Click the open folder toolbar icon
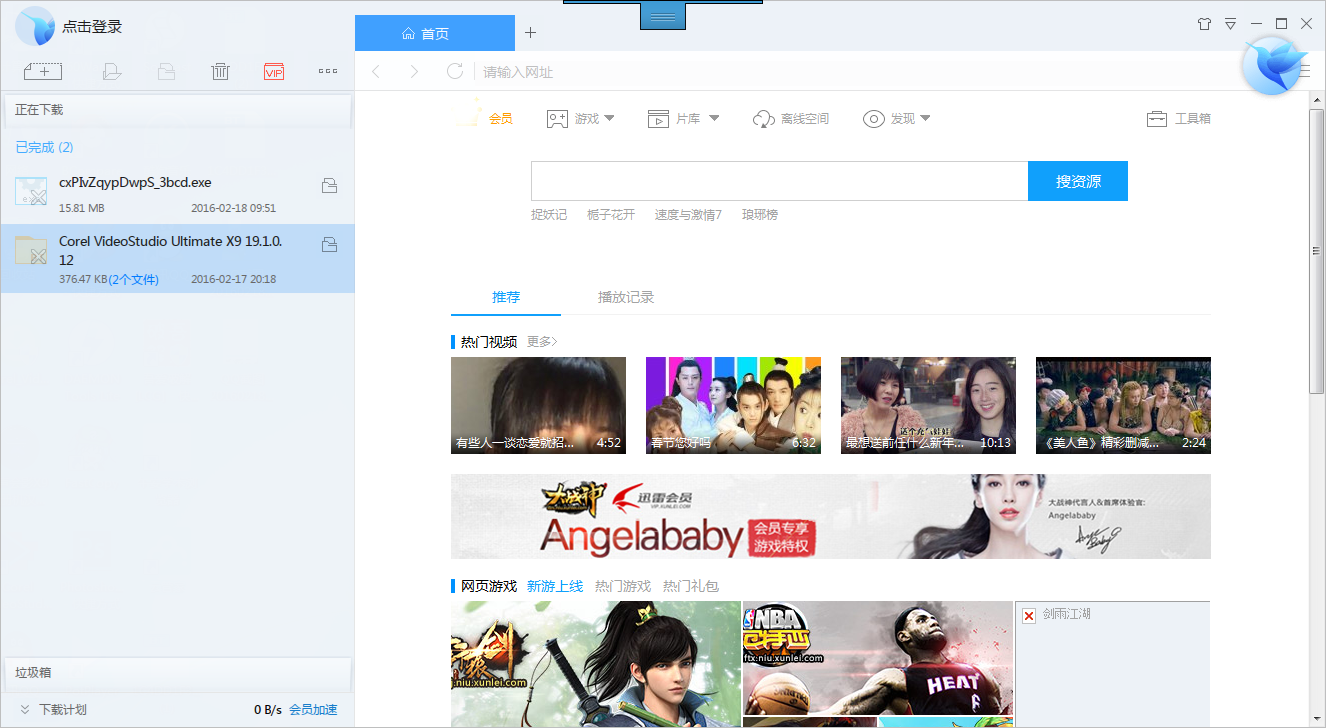This screenshot has height=728, width=1326. click(166, 71)
